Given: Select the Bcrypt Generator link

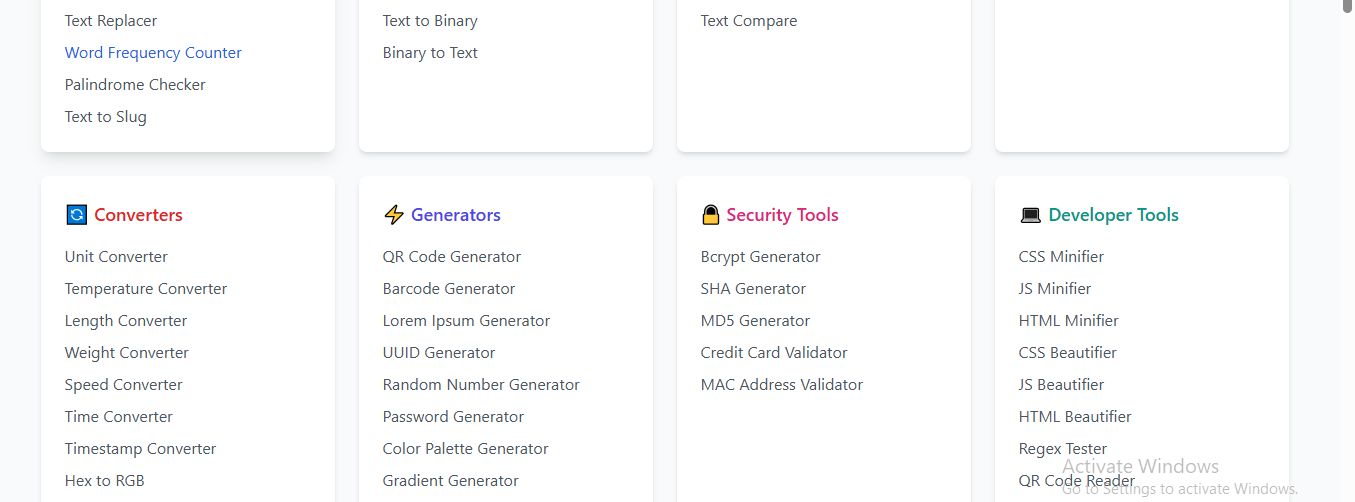Looking at the screenshot, I should tap(760, 257).
